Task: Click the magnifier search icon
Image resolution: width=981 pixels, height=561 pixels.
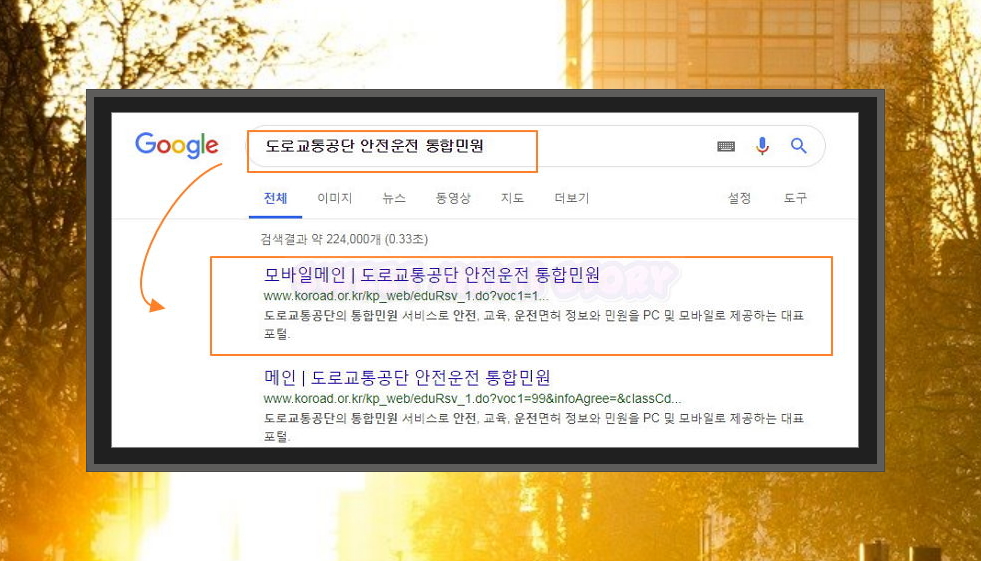Action: click(x=798, y=146)
